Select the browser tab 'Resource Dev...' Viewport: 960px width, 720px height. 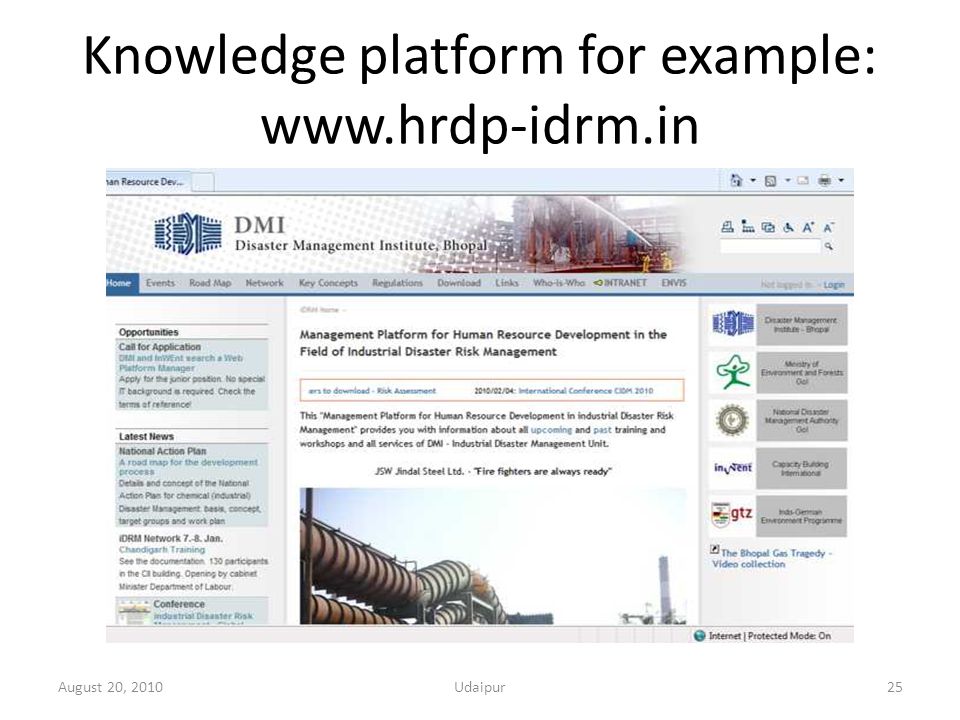[x=148, y=182]
